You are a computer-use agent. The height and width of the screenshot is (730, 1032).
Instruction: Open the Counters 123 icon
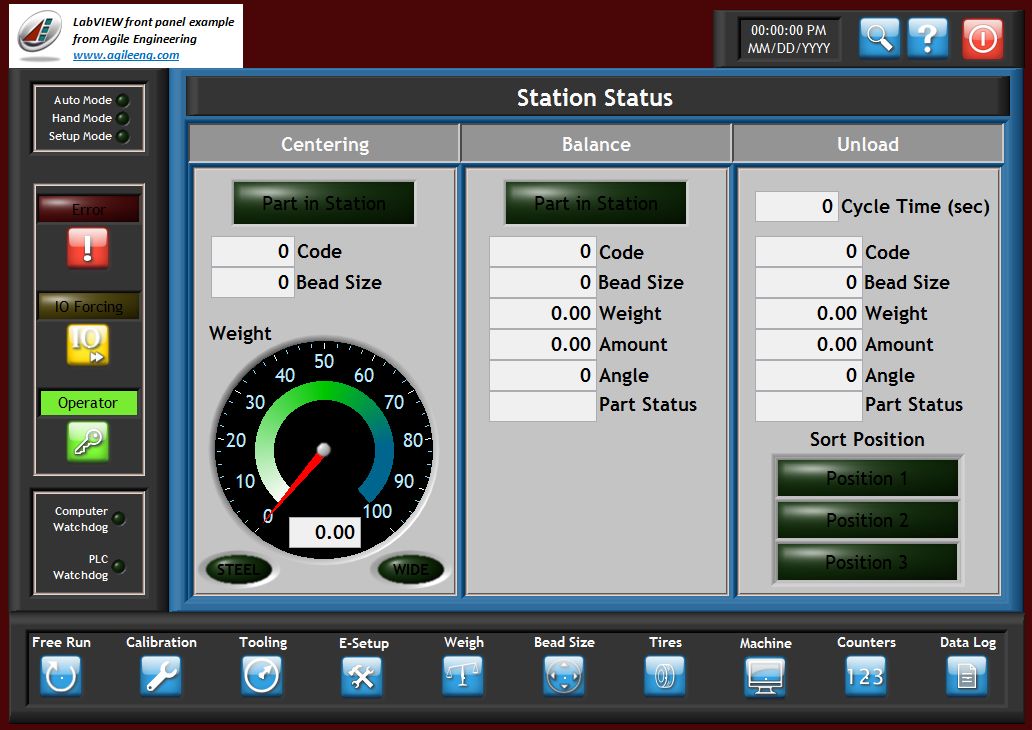pos(866,677)
